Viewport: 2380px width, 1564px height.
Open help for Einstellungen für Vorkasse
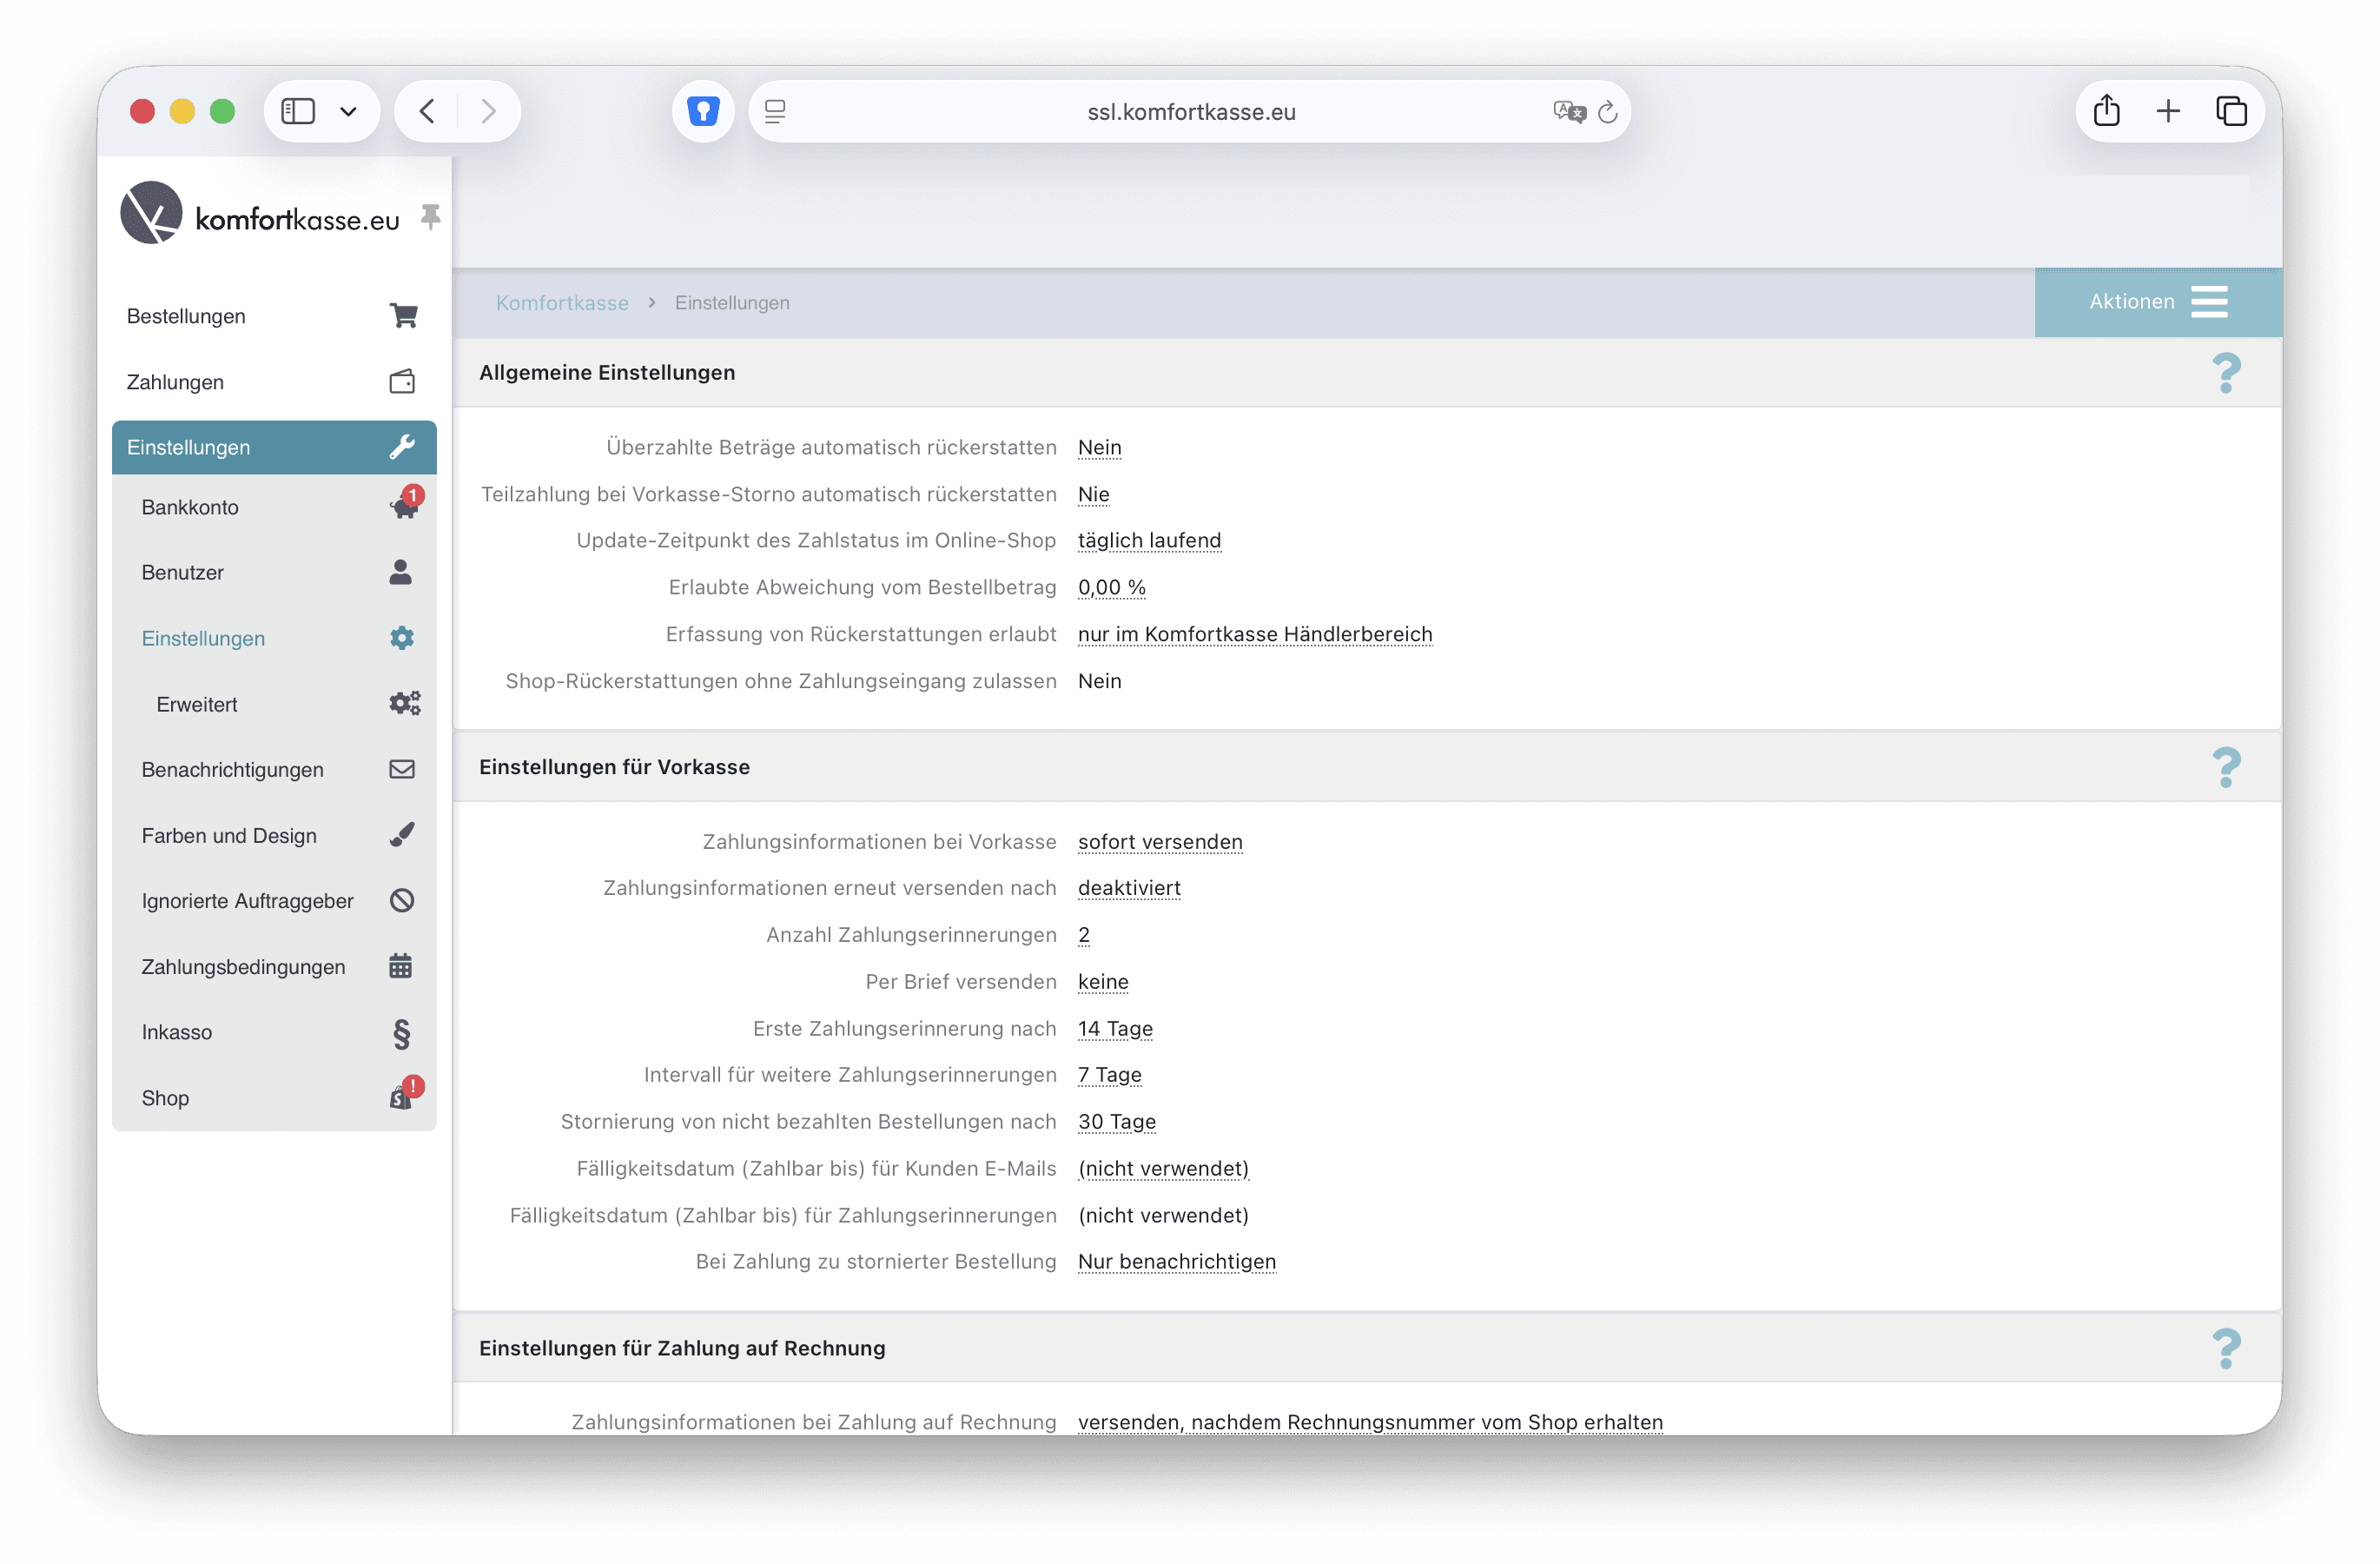click(2226, 768)
